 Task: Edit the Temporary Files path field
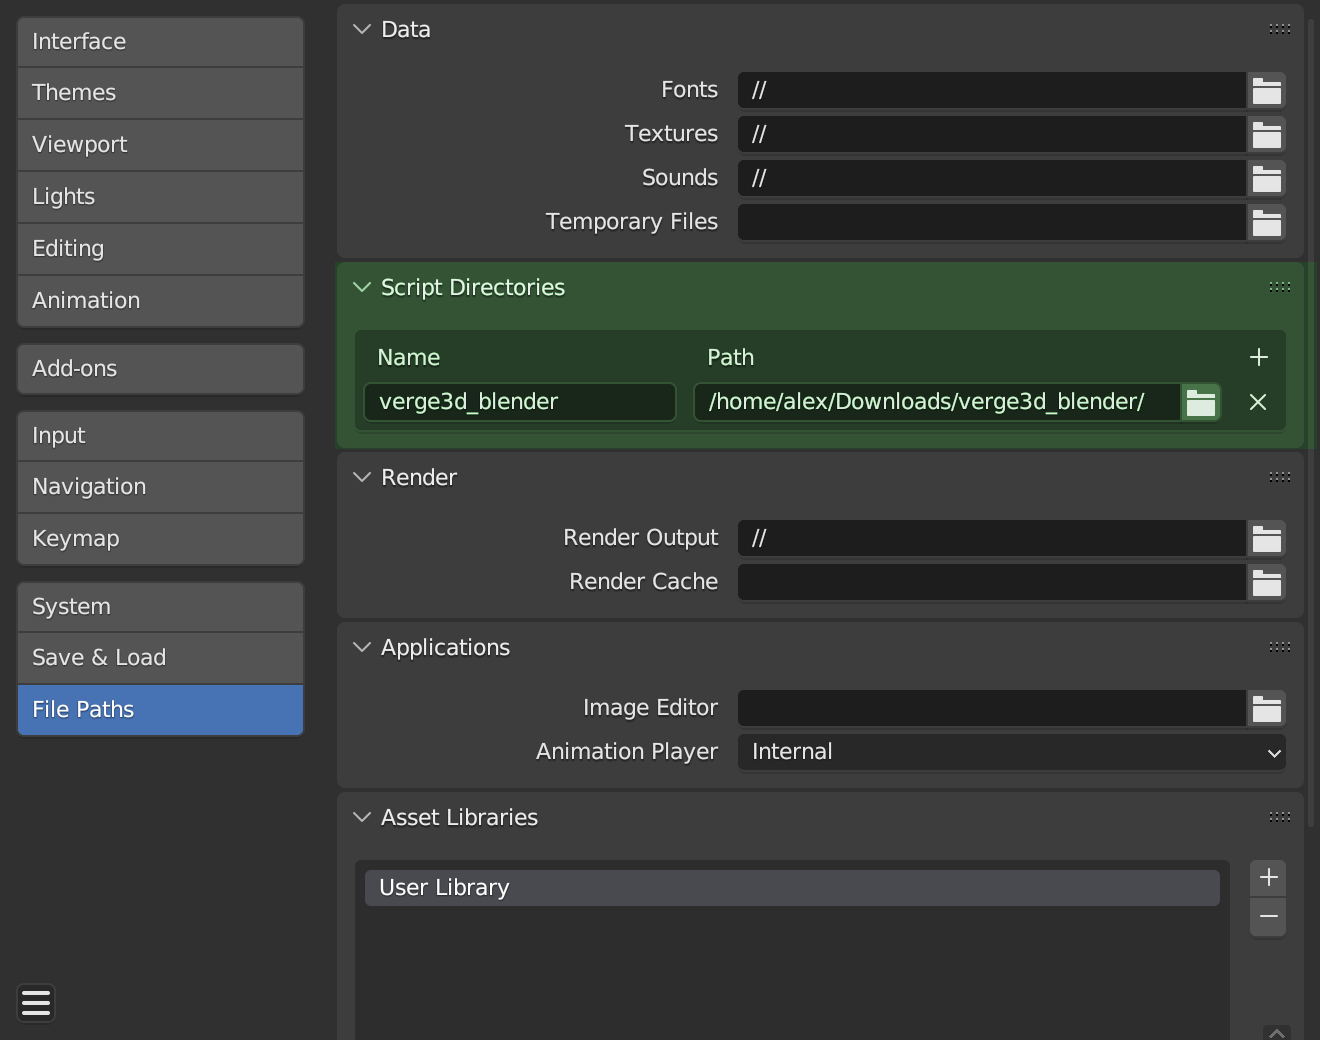[992, 222]
